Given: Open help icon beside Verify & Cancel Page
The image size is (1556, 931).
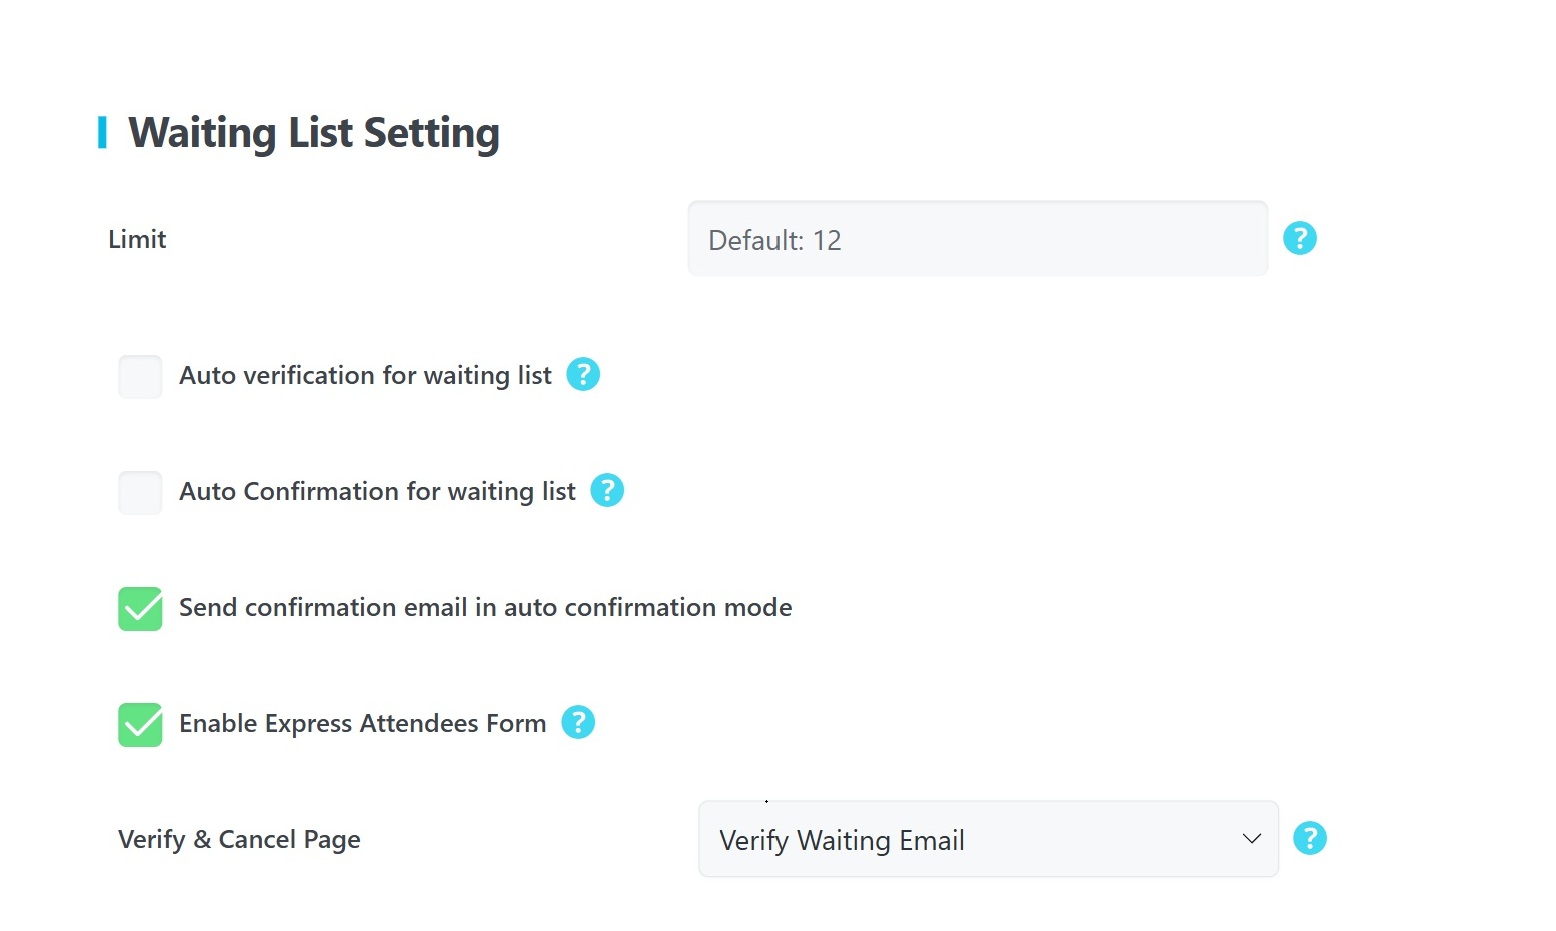Looking at the screenshot, I should click(1310, 838).
